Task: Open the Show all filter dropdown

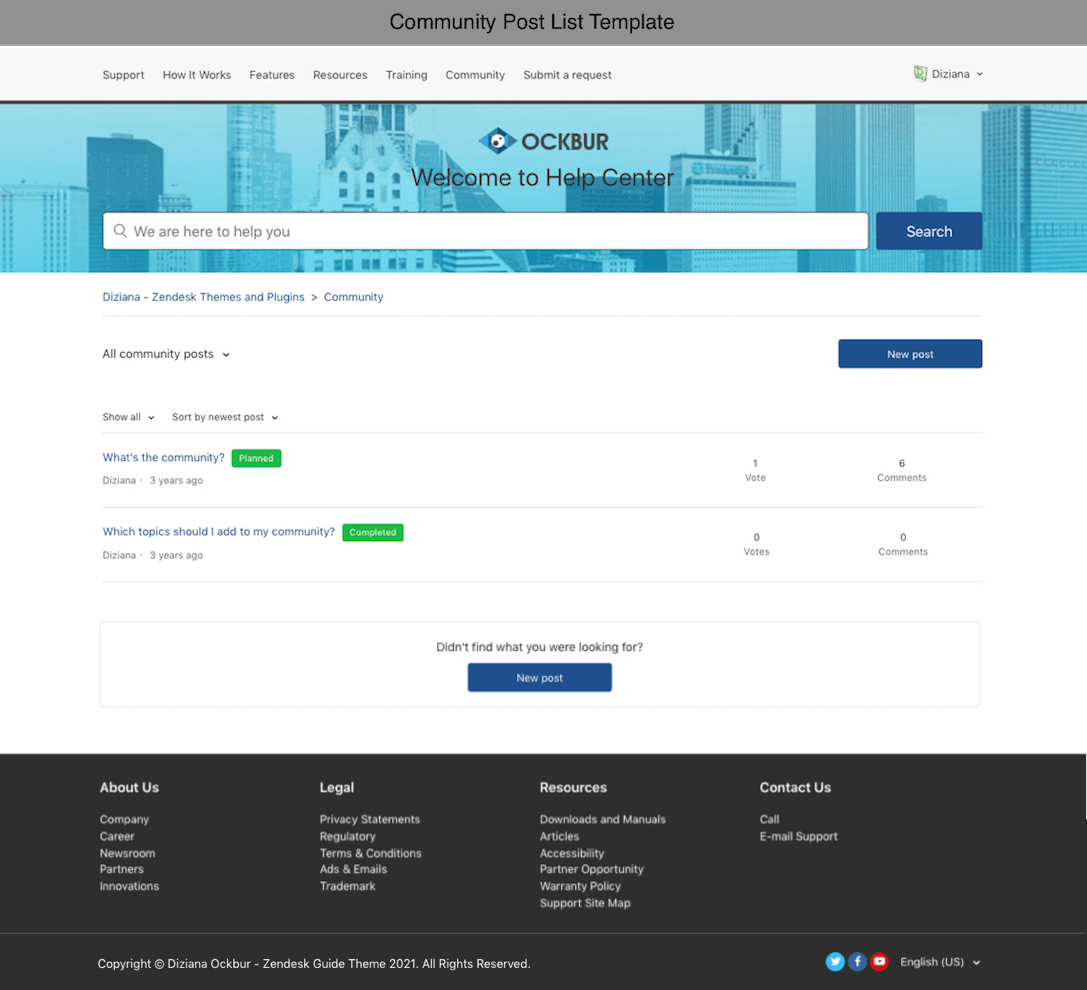Action: (x=128, y=417)
